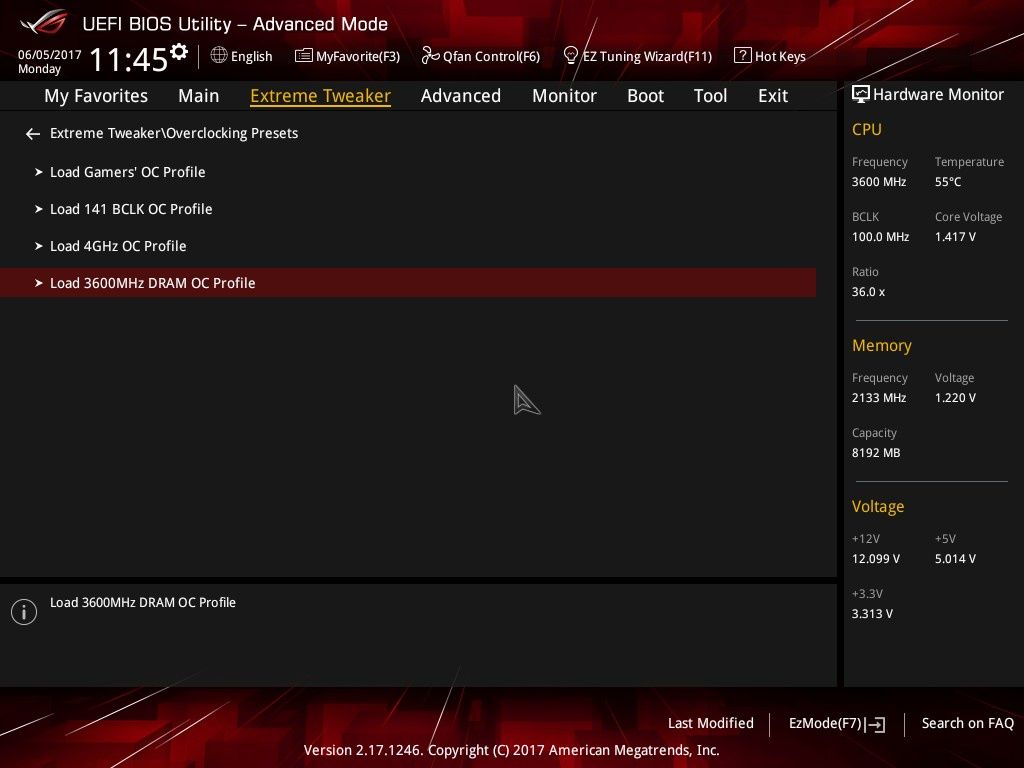Viewport: 1024px width, 768px height.
Task: Click the back arrow to Extreme Tweaker
Action: (33, 134)
